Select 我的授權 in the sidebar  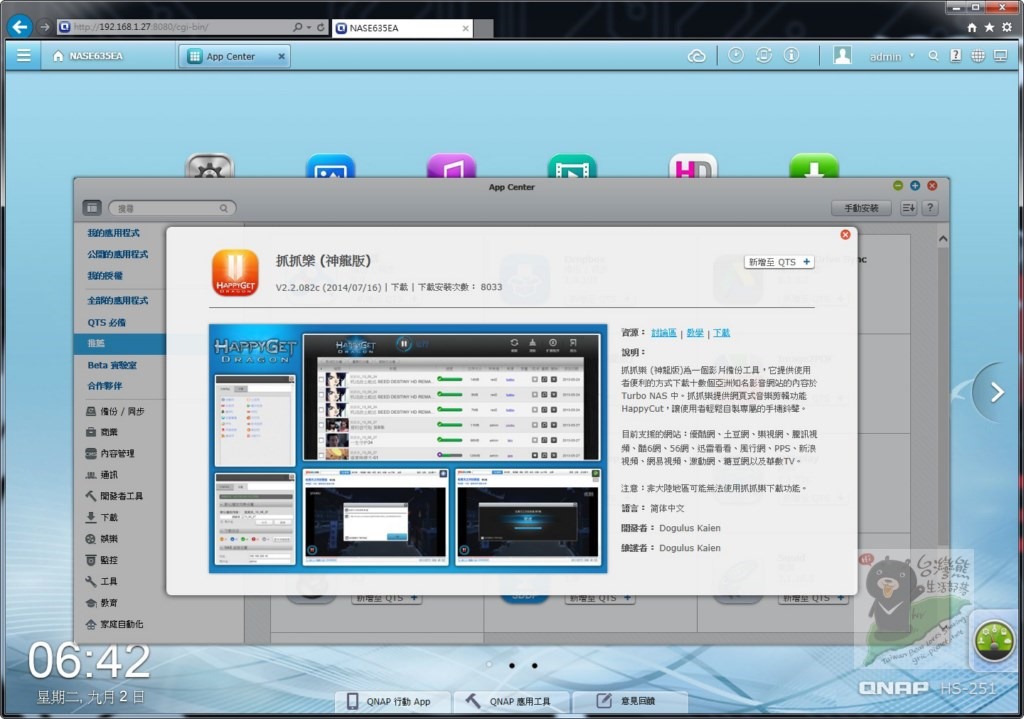click(104, 276)
